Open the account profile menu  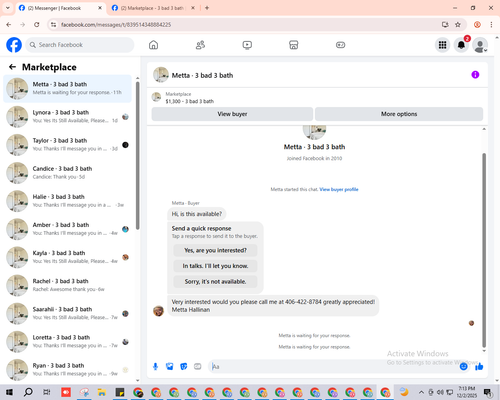(480, 45)
